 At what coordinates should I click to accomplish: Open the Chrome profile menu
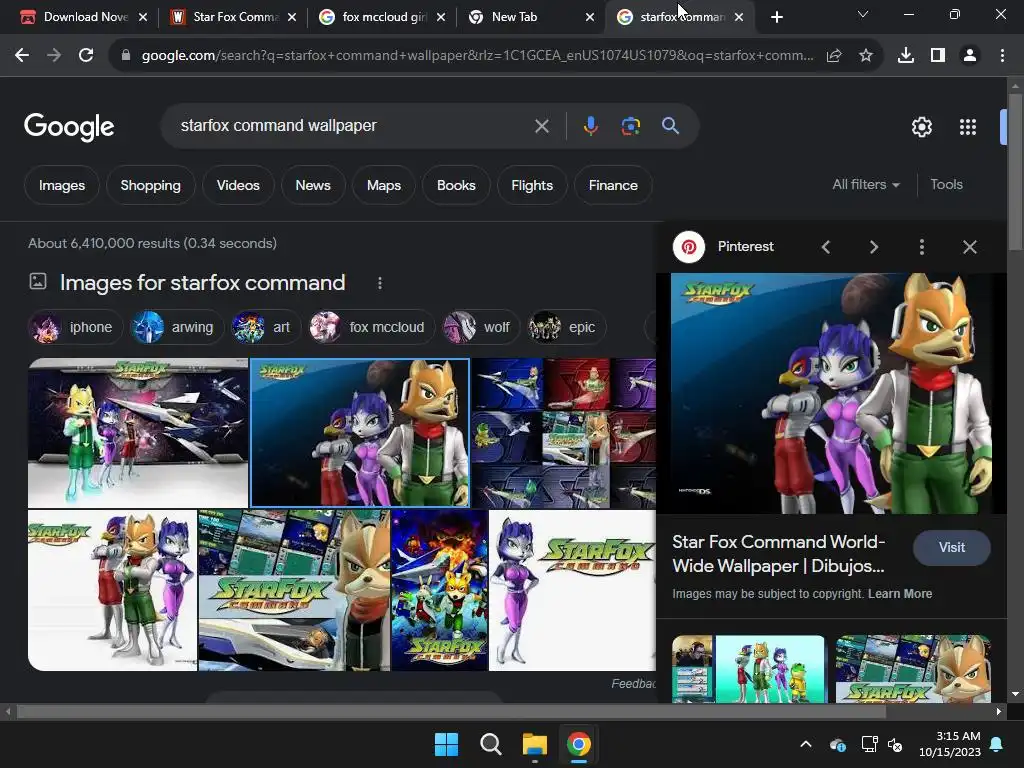(x=970, y=56)
